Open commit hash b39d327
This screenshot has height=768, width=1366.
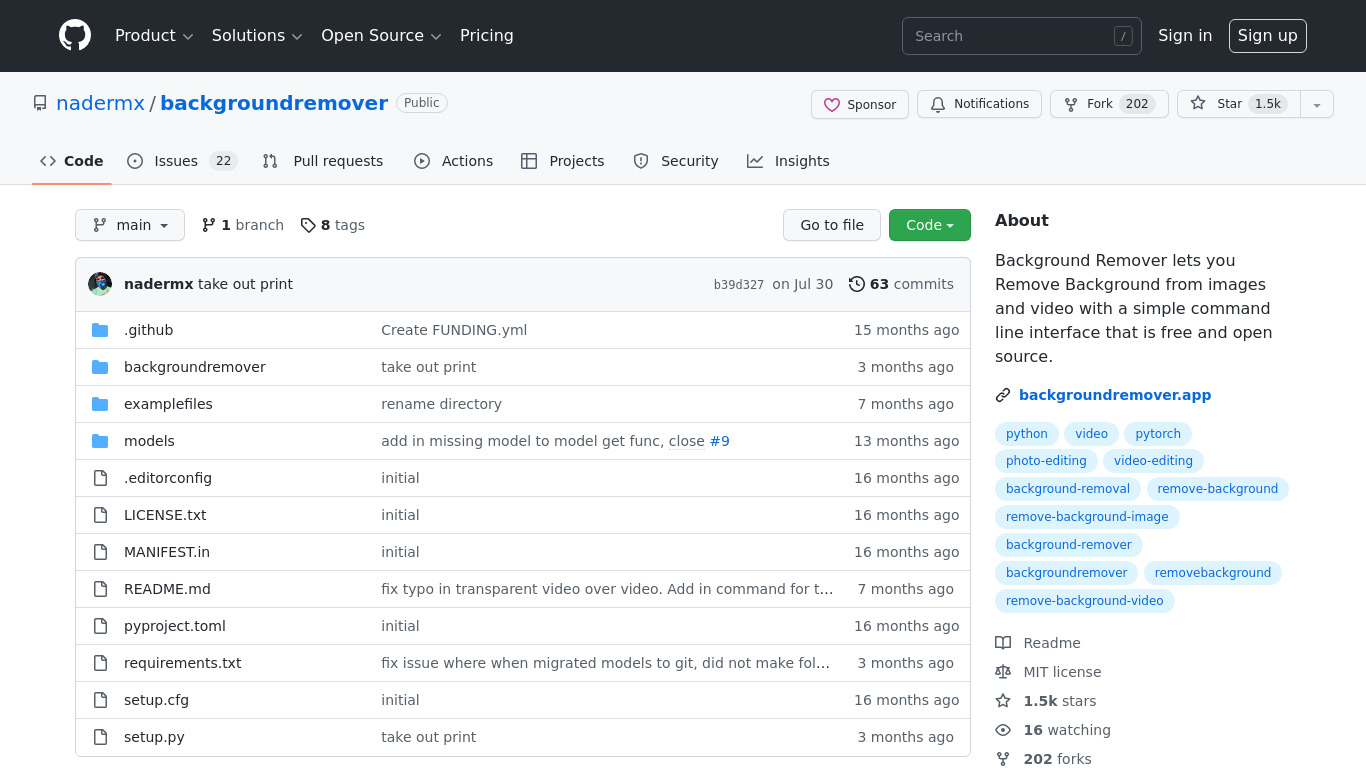[x=739, y=285]
